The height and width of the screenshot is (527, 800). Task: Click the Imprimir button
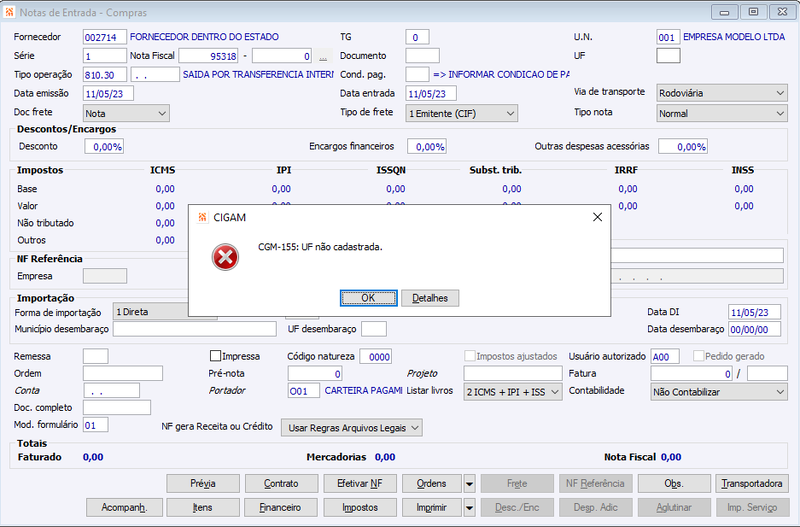(x=432, y=508)
